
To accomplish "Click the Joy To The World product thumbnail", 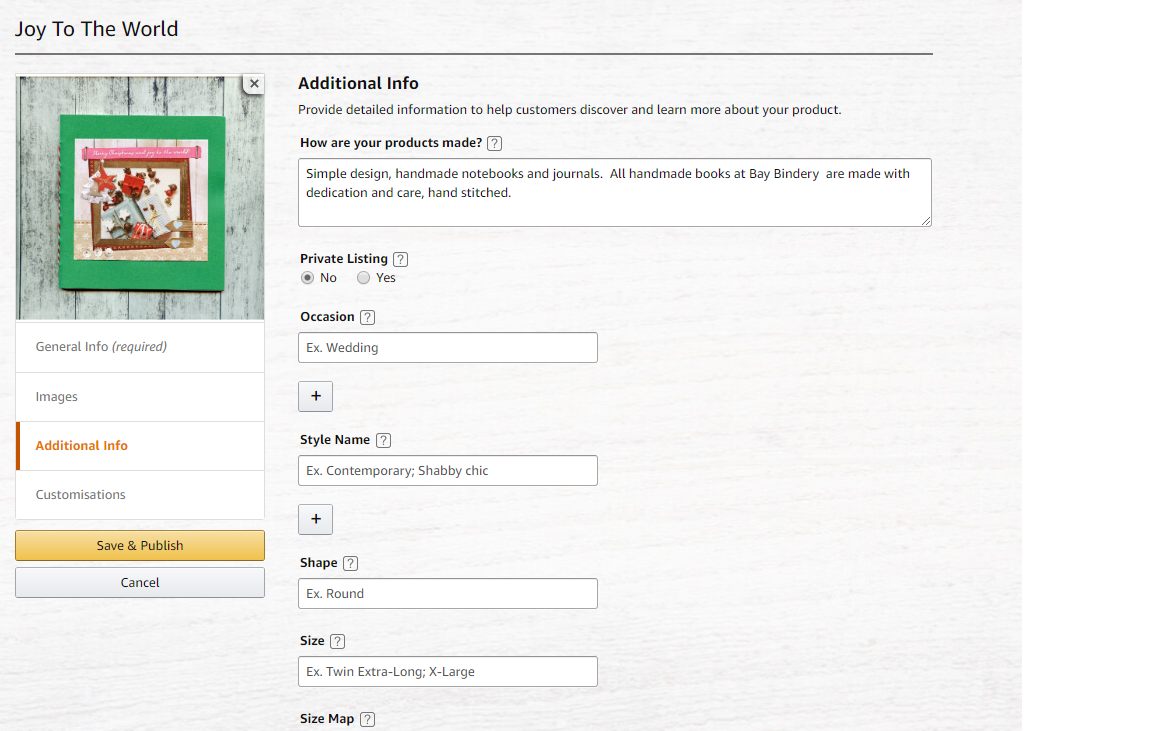I will (140, 198).
